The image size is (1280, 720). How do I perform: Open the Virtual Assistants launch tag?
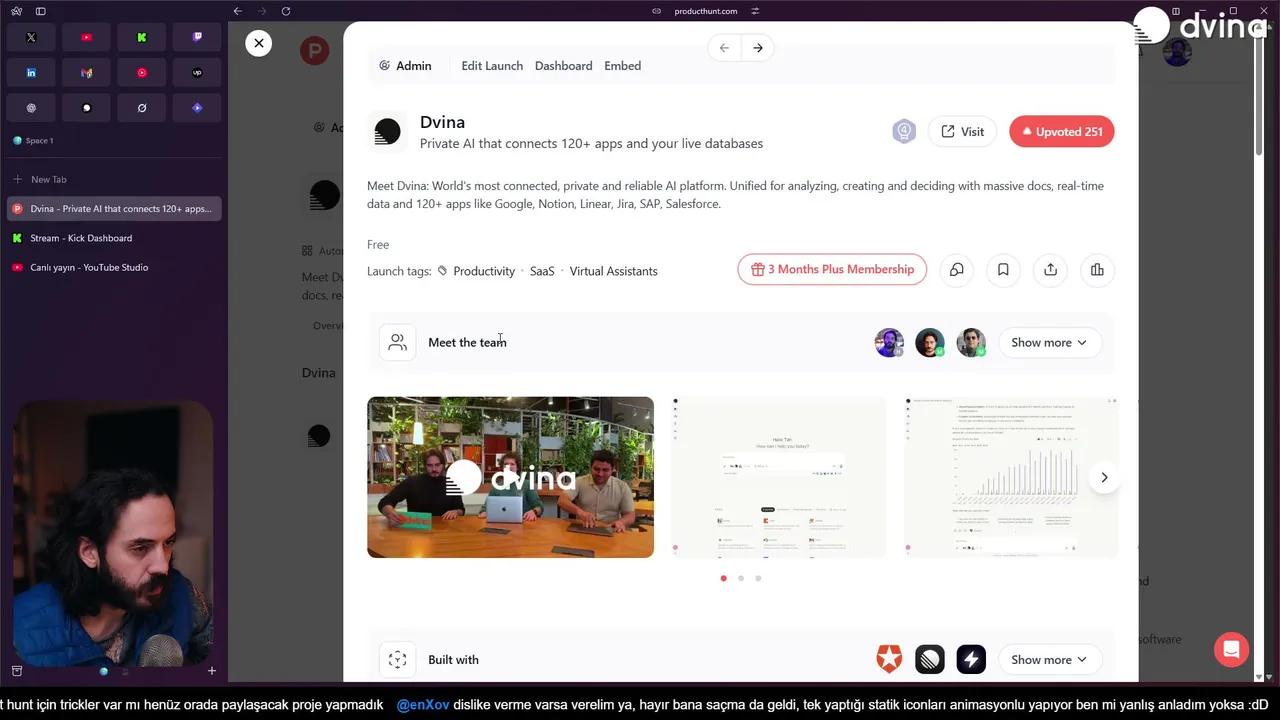(613, 271)
